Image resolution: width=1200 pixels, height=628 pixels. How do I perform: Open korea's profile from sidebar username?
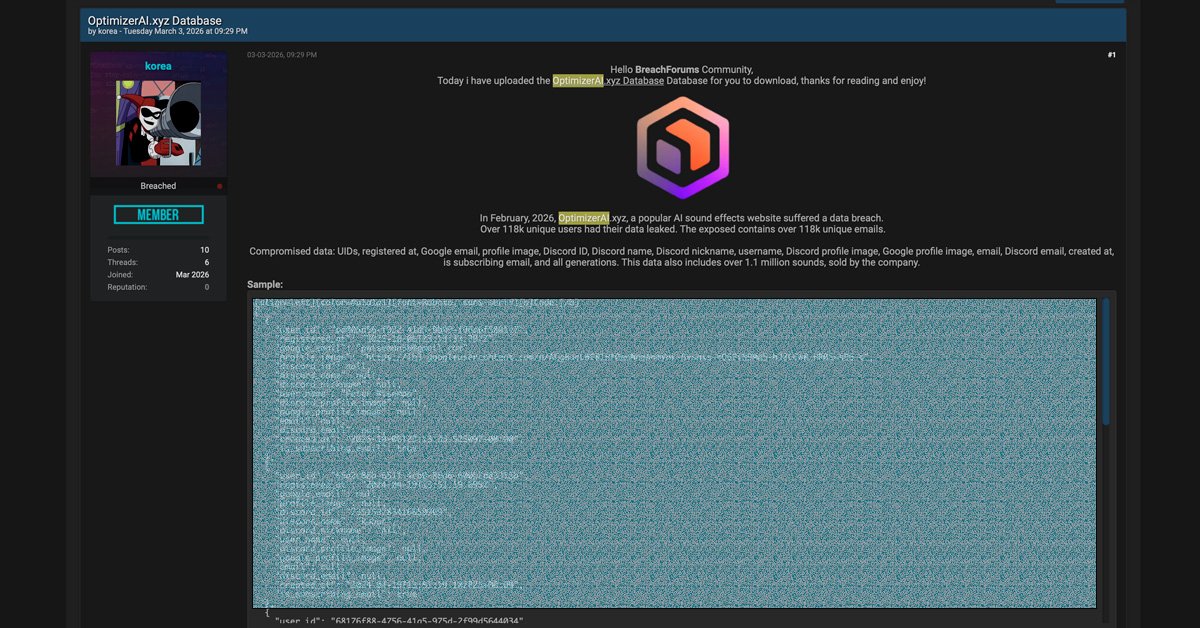coord(158,66)
